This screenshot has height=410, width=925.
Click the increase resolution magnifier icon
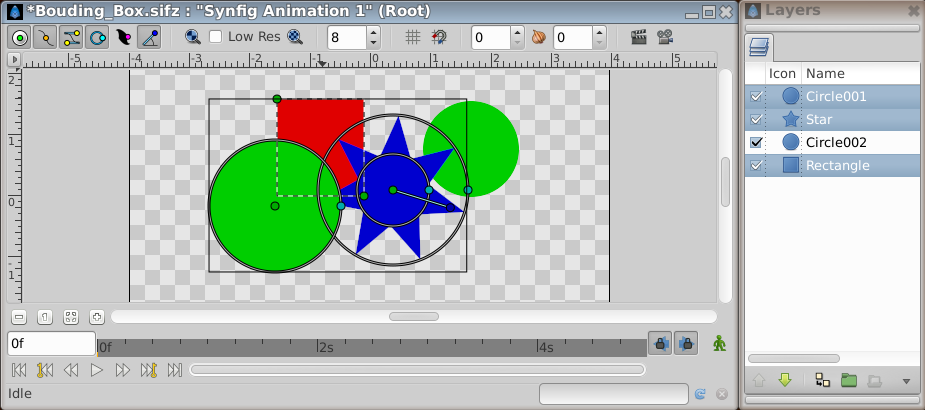click(295, 37)
